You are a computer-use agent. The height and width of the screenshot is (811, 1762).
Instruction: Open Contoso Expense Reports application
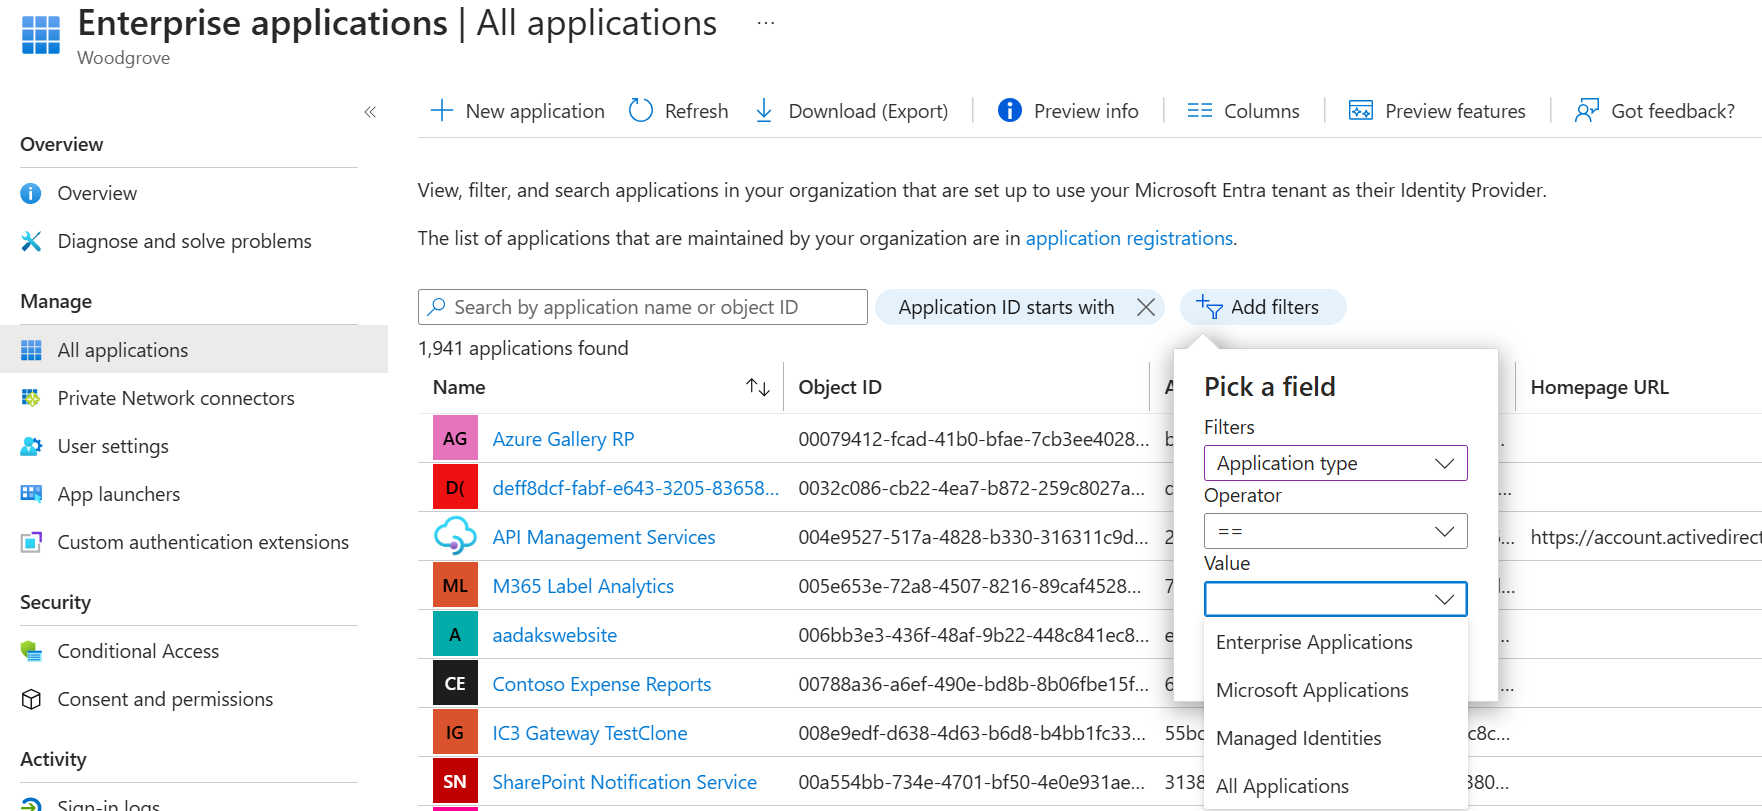[601, 684]
